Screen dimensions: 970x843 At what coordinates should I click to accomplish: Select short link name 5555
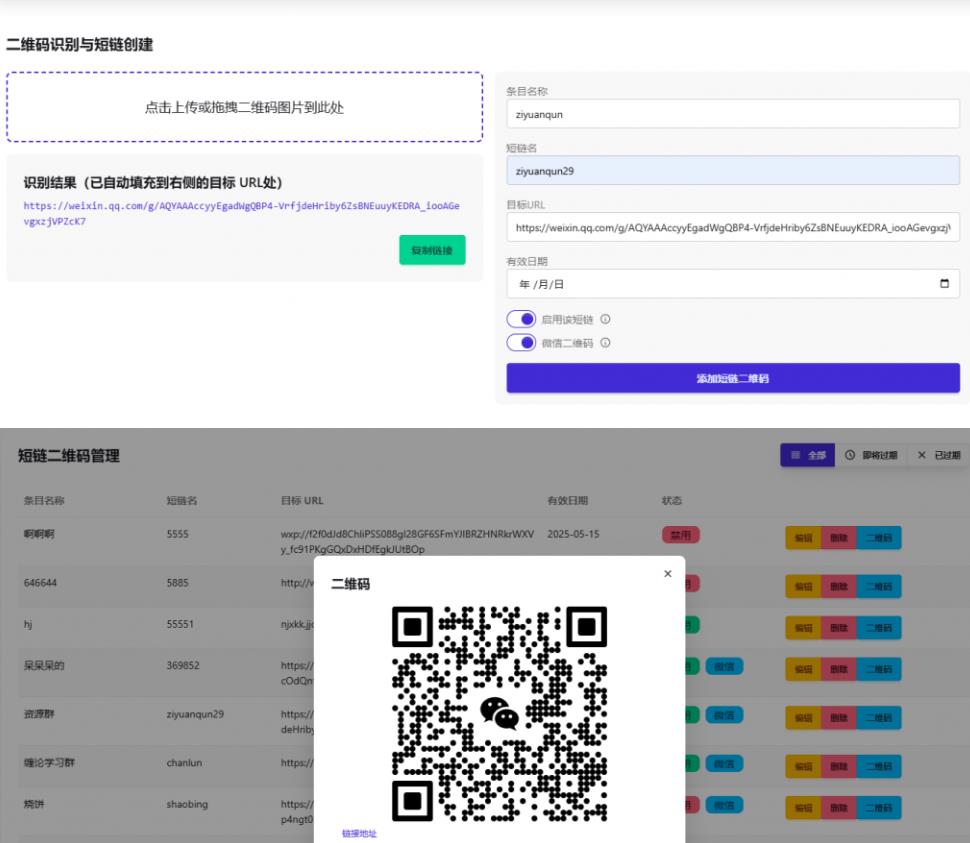click(178, 534)
